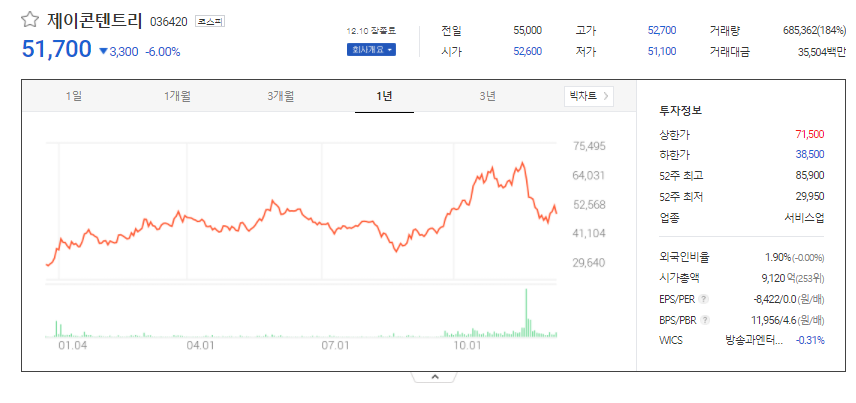Click the 투자정보 heading
This screenshot has height=403, width=856.
click(680, 110)
